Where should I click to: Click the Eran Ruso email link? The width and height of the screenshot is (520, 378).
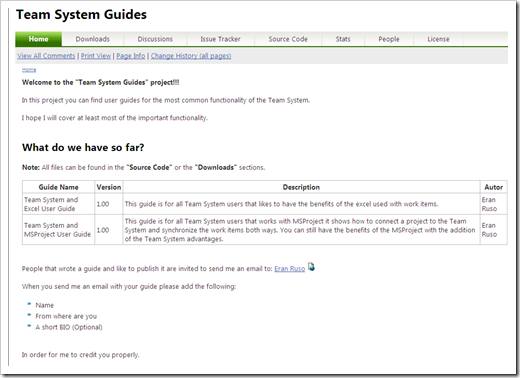290,269
